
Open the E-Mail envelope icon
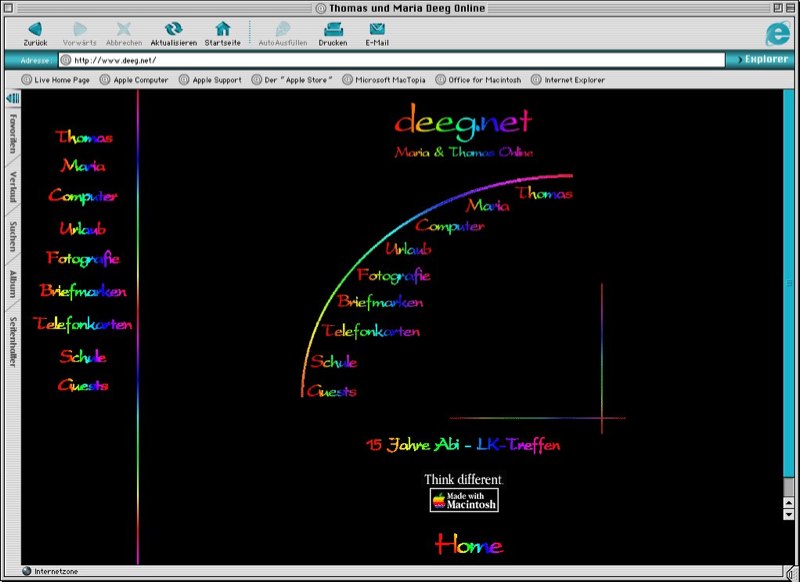(x=377, y=29)
